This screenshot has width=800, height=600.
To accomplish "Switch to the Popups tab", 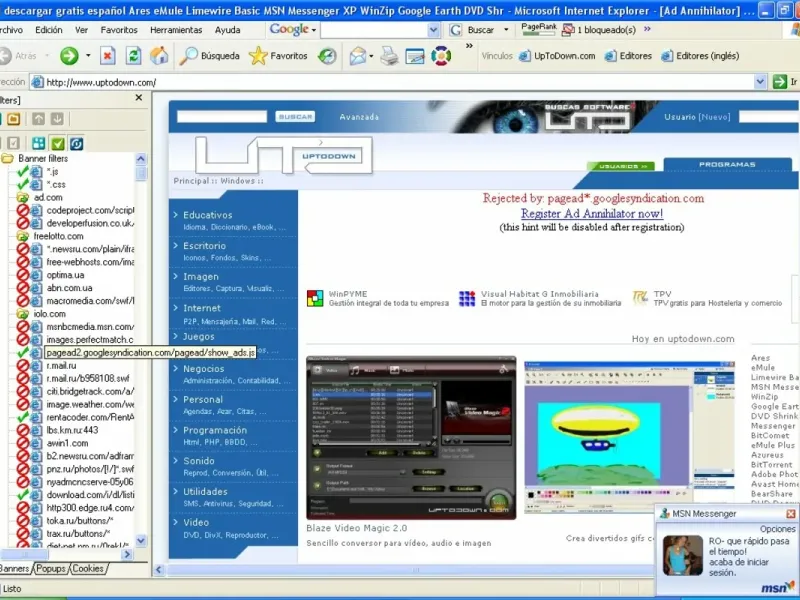I will coord(51,568).
